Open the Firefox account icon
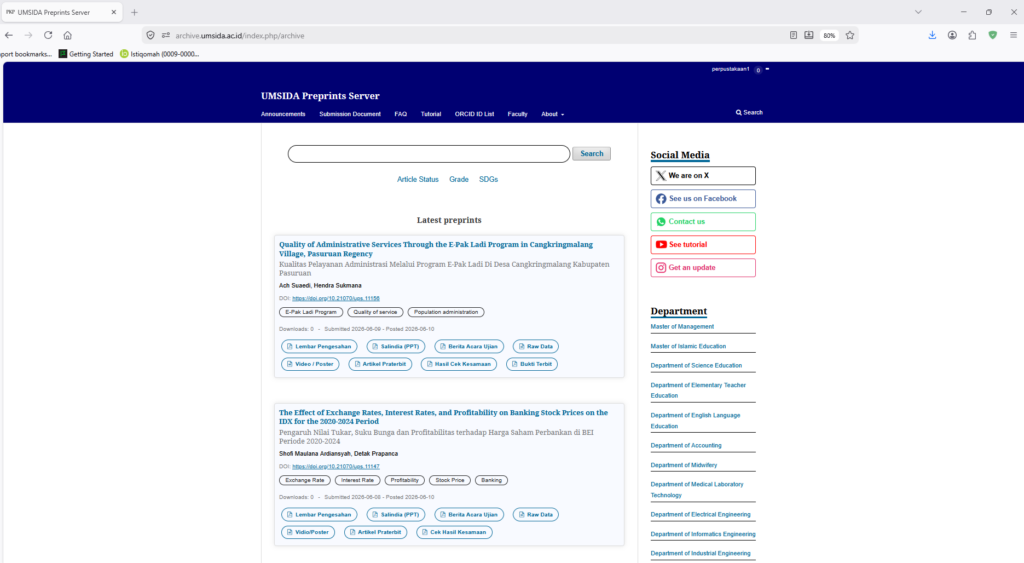Image resolution: width=1024 pixels, height=563 pixels. [x=952, y=35]
